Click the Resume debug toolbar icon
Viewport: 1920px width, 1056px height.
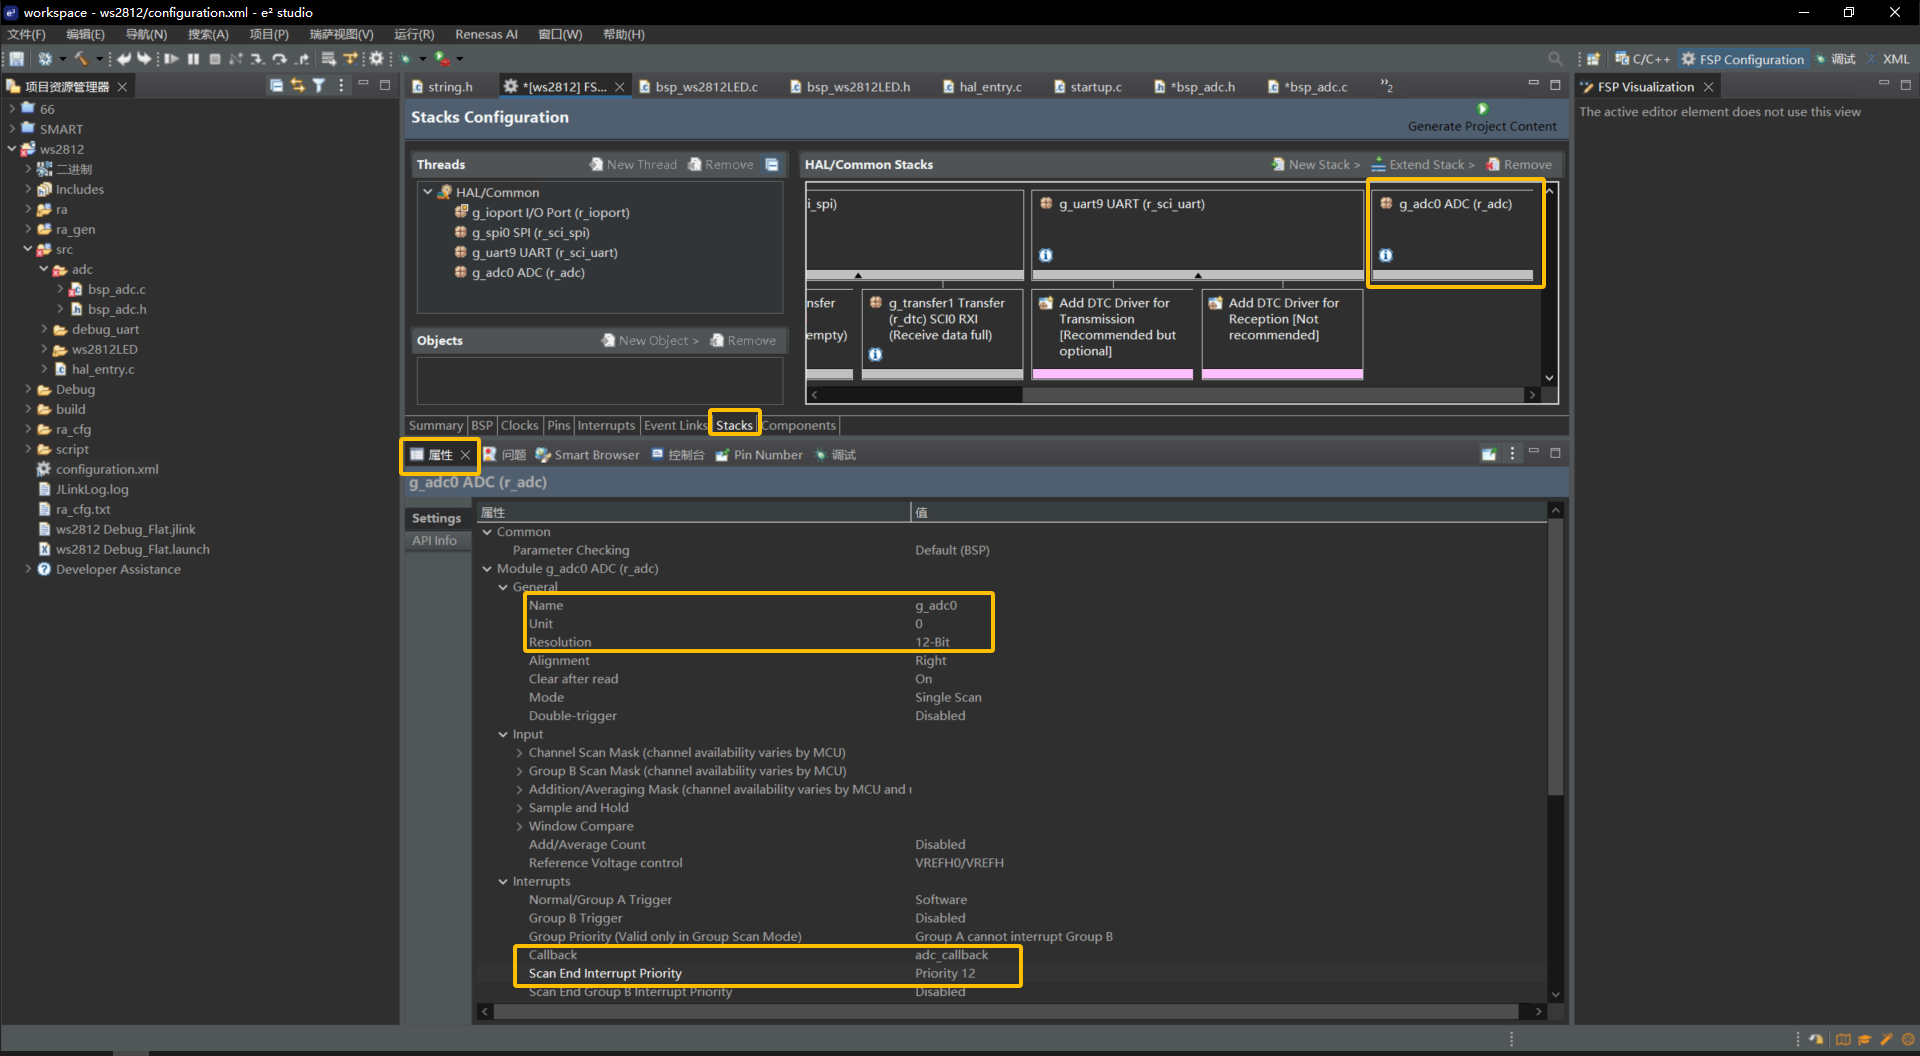point(171,59)
